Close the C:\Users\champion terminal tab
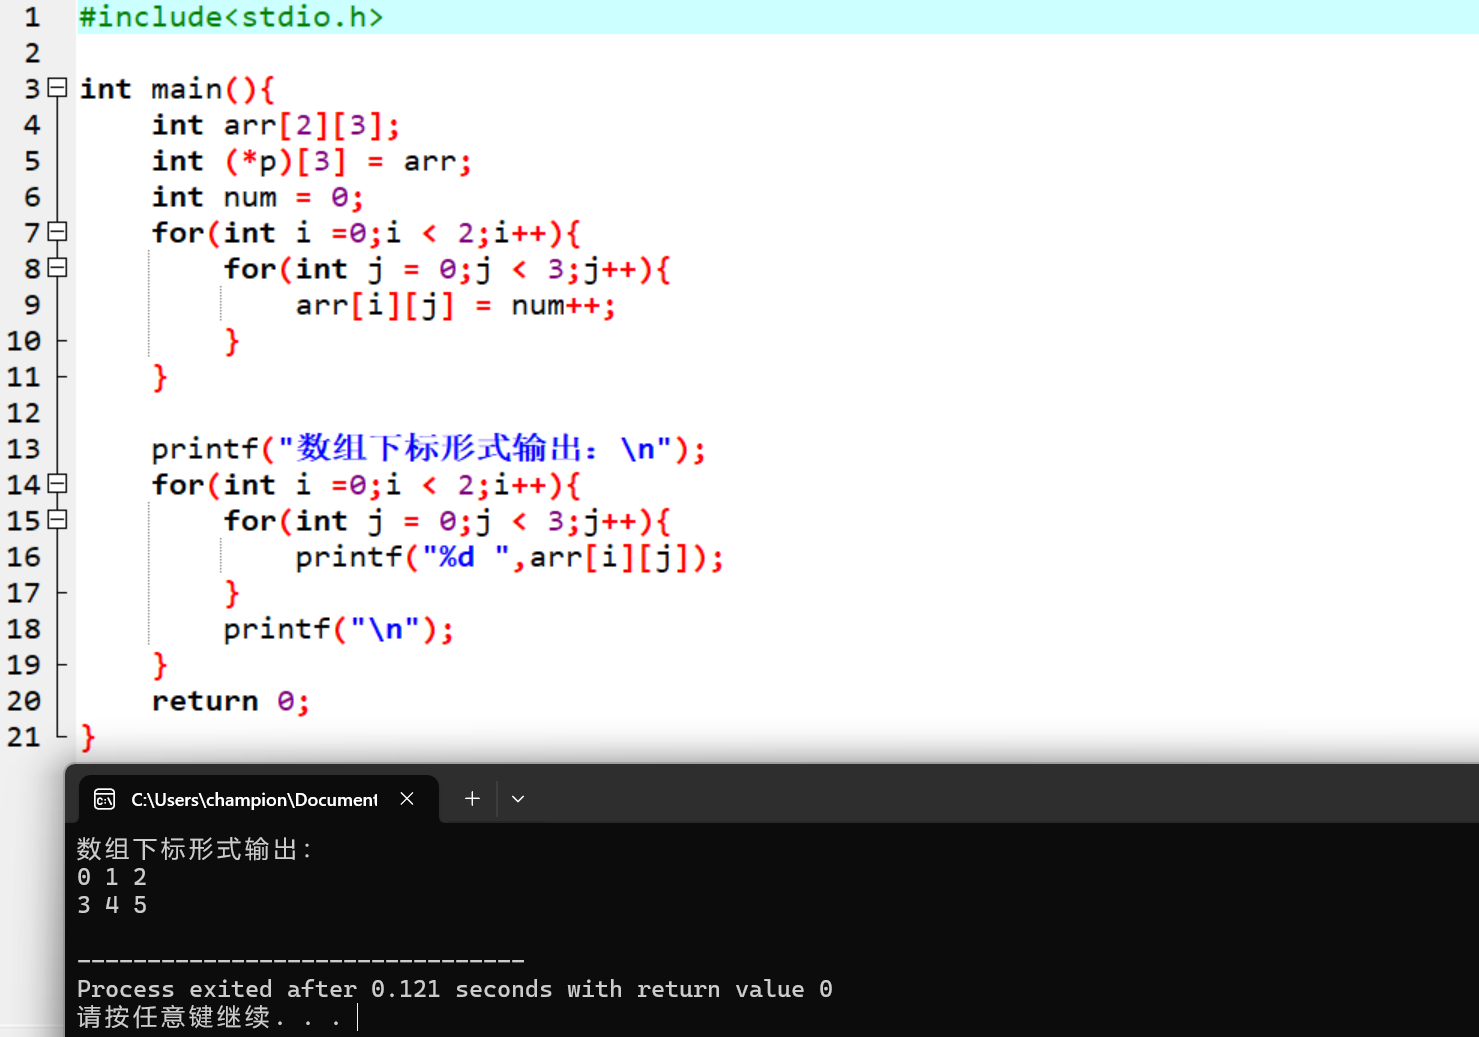 [407, 799]
